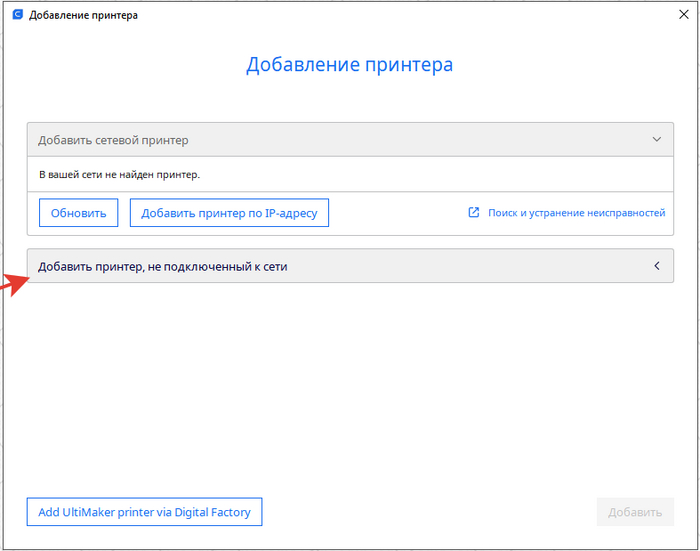Image resolution: width=700 pixels, height=551 pixels.
Task: Close the Добавление принтера dialog
Action: click(x=683, y=14)
